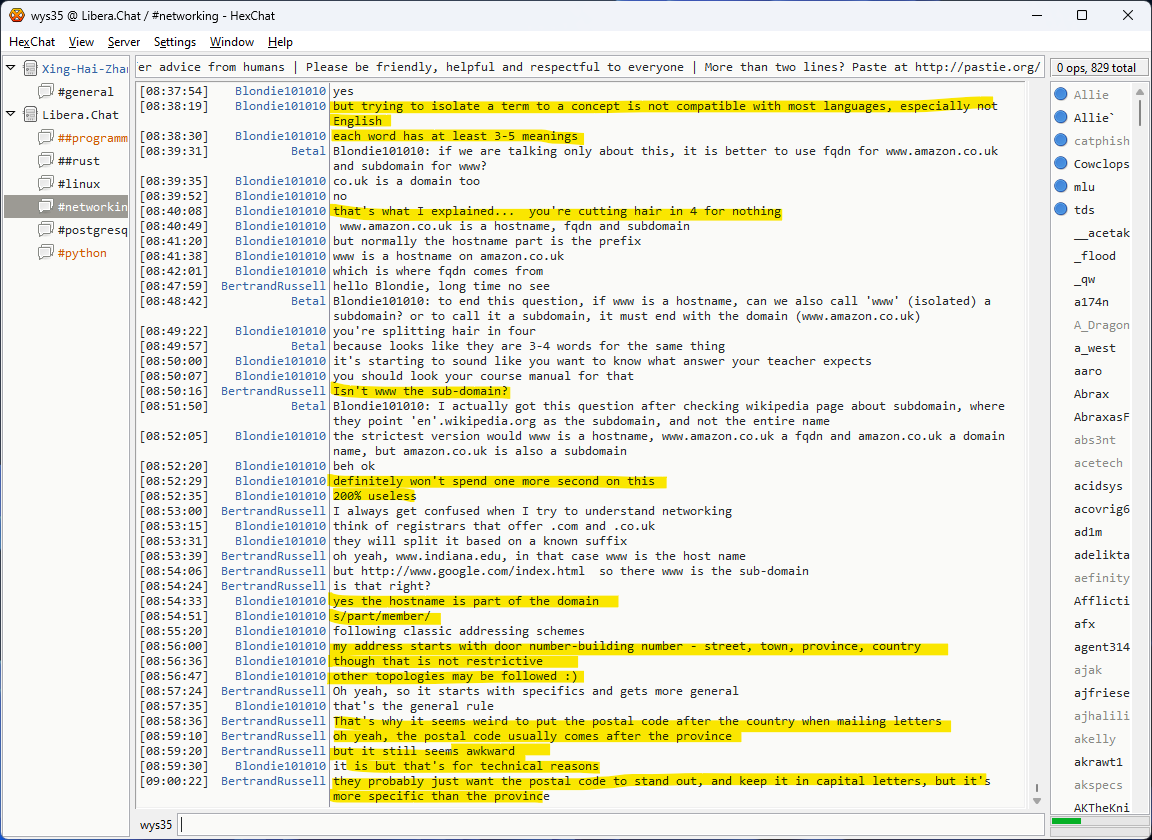The height and width of the screenshot is (840, 1152).
Task: Switch to the #postgresql channel
Action: [92, 230]
